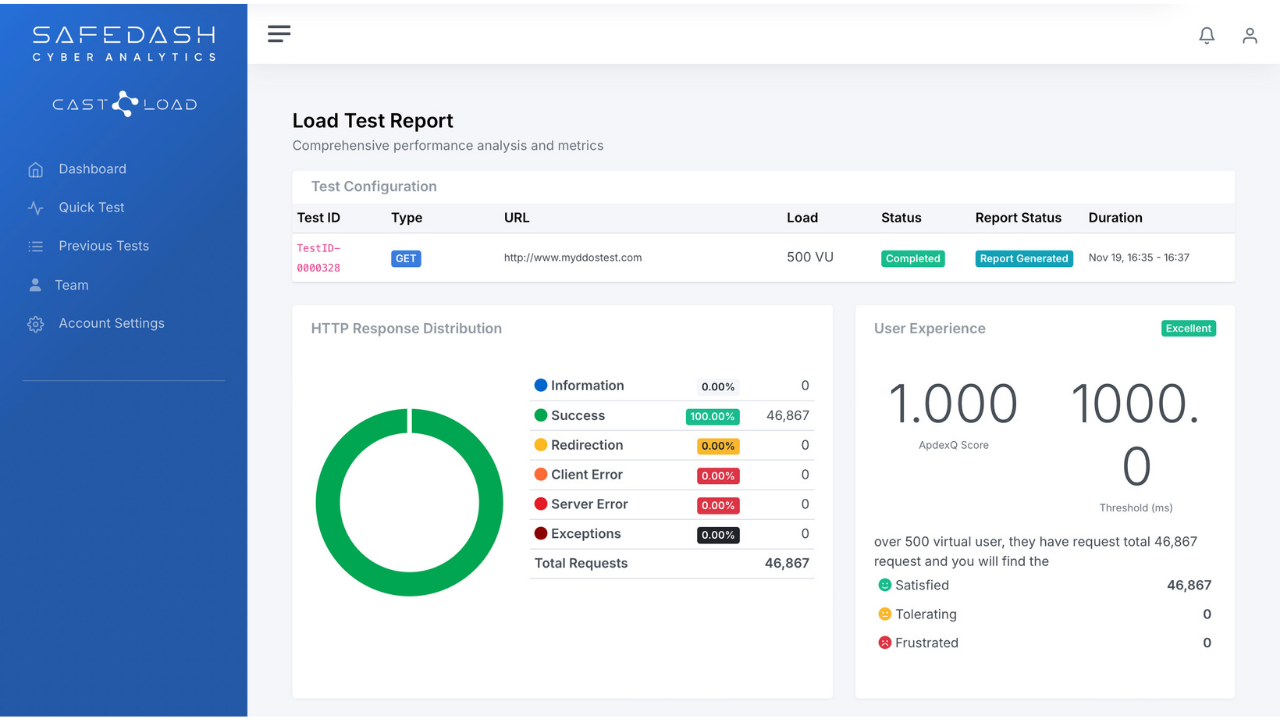Click the duration Nov 19, 16:35 - 16:37

coord(1139,257)
